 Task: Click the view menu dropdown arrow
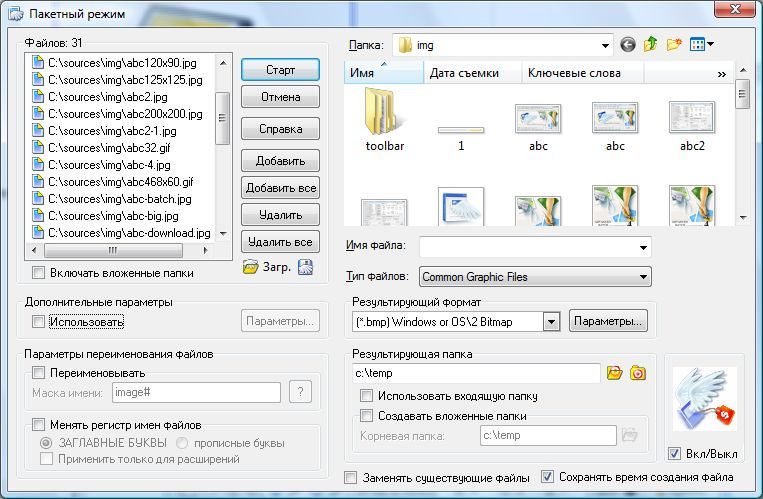tap(710, 44)
